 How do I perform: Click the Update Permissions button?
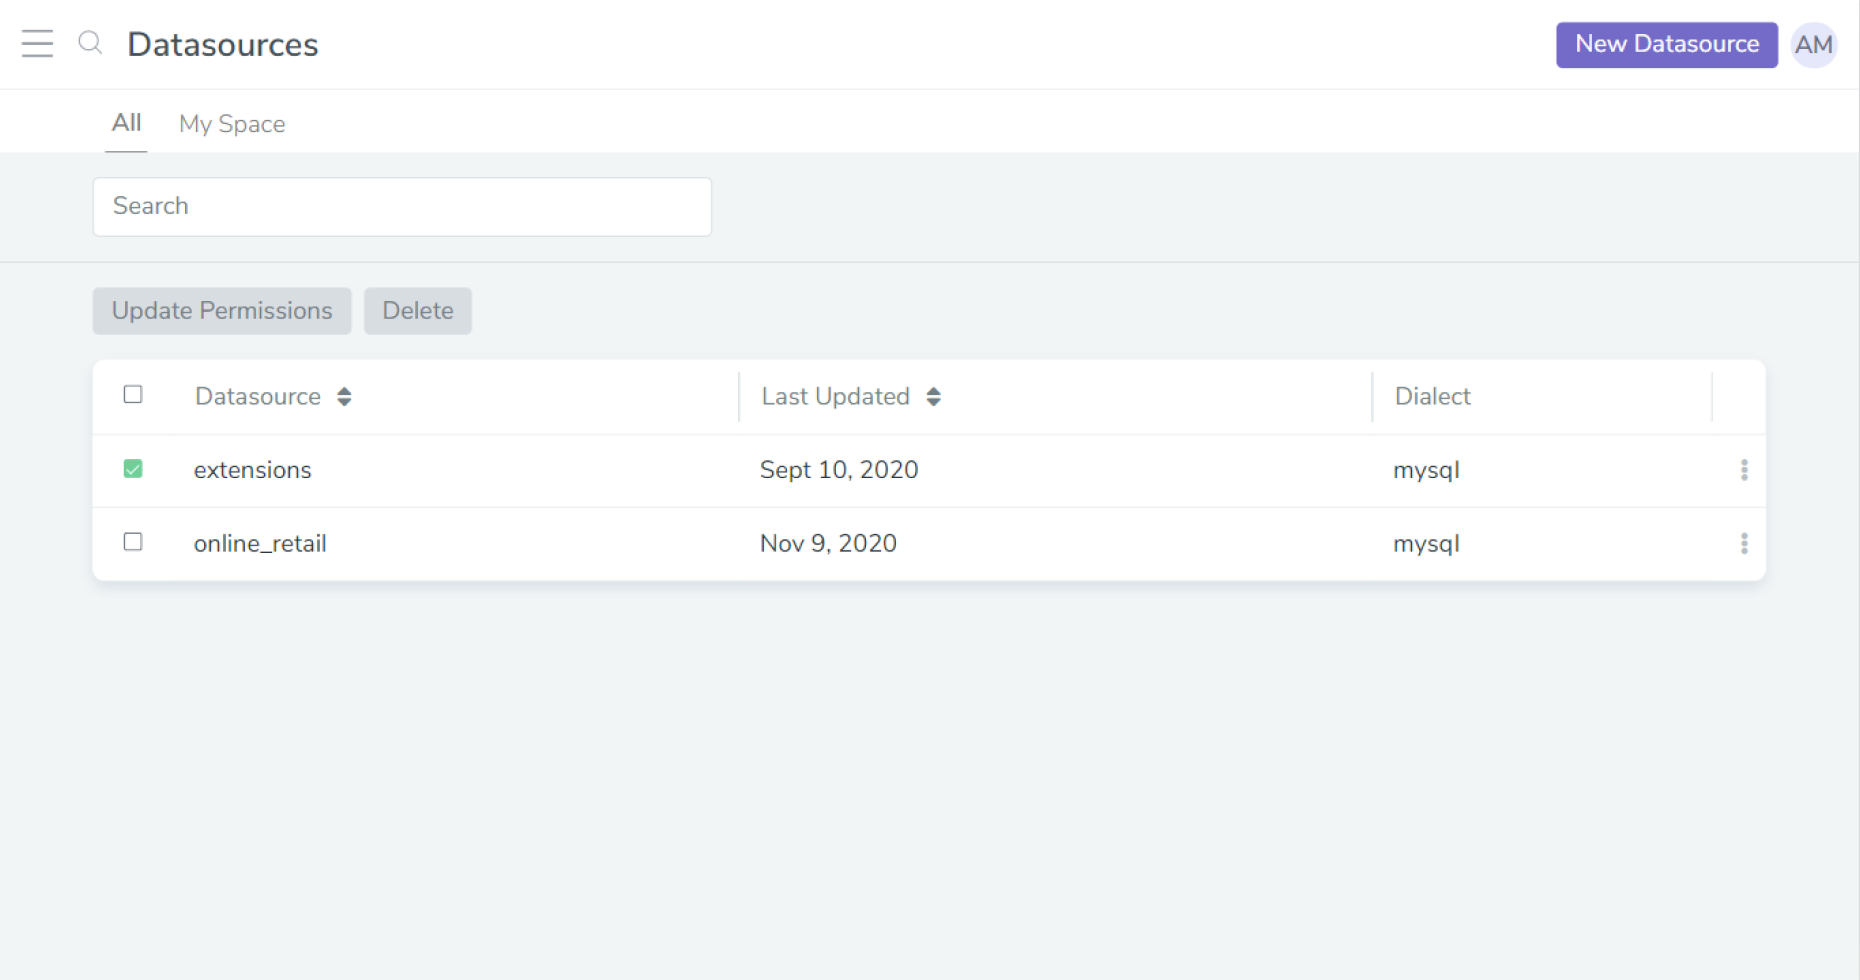point(221,310)
